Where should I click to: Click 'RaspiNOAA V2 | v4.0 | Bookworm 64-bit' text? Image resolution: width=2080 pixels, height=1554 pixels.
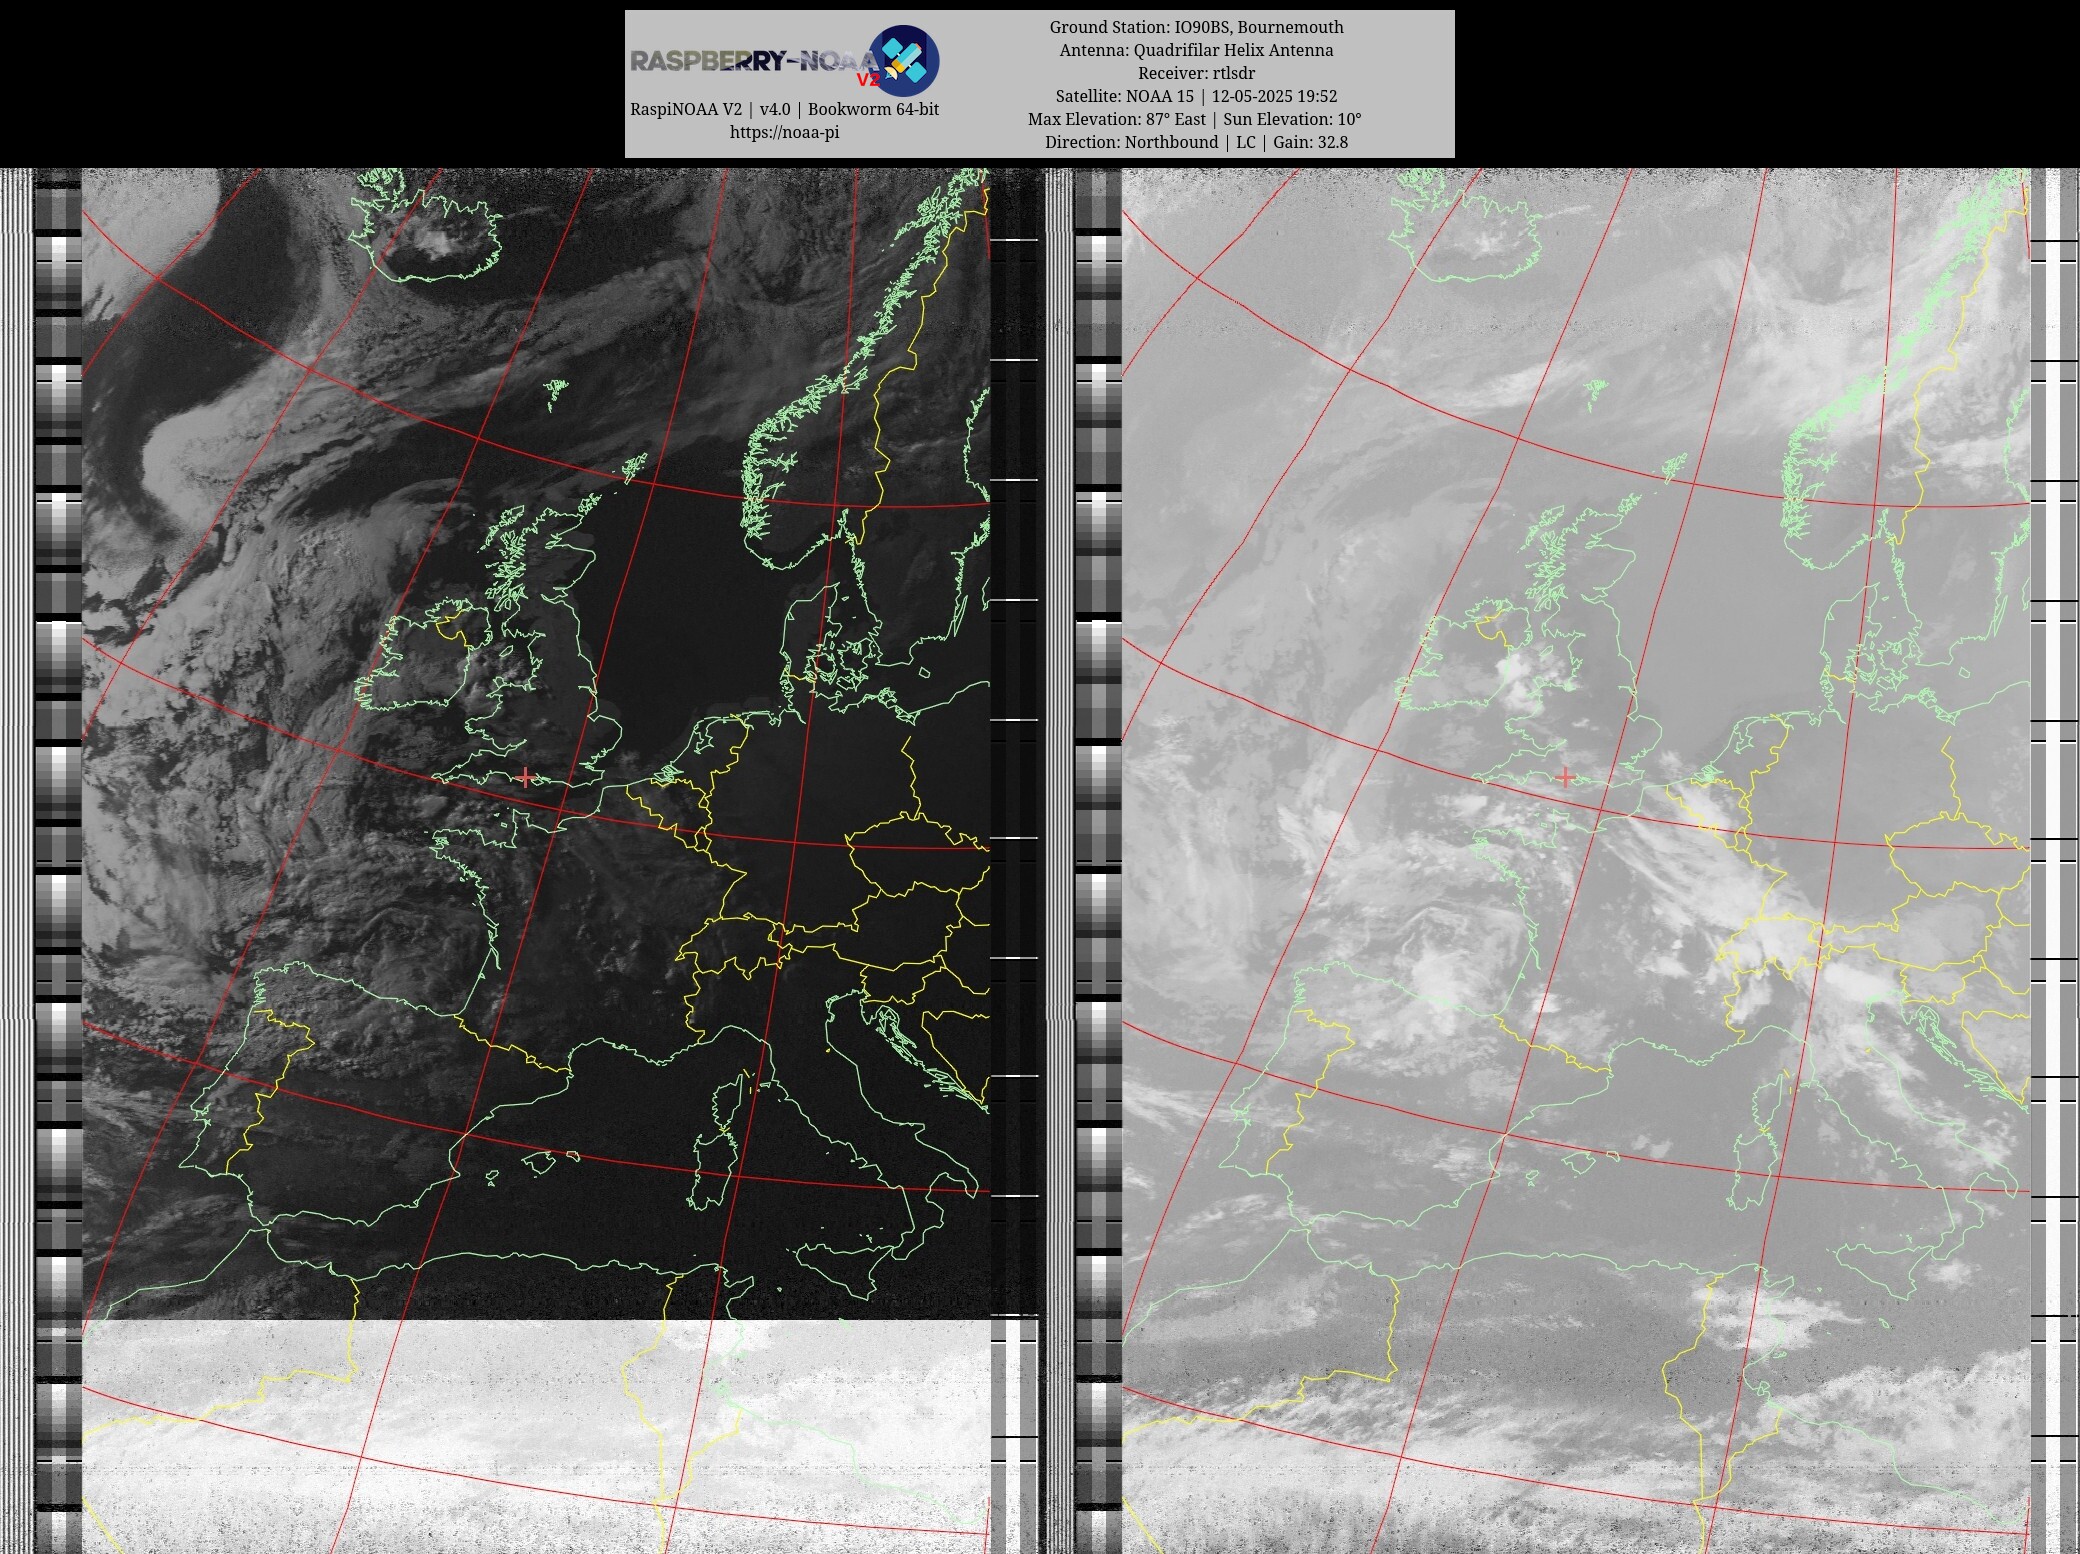tap(784, 109)
